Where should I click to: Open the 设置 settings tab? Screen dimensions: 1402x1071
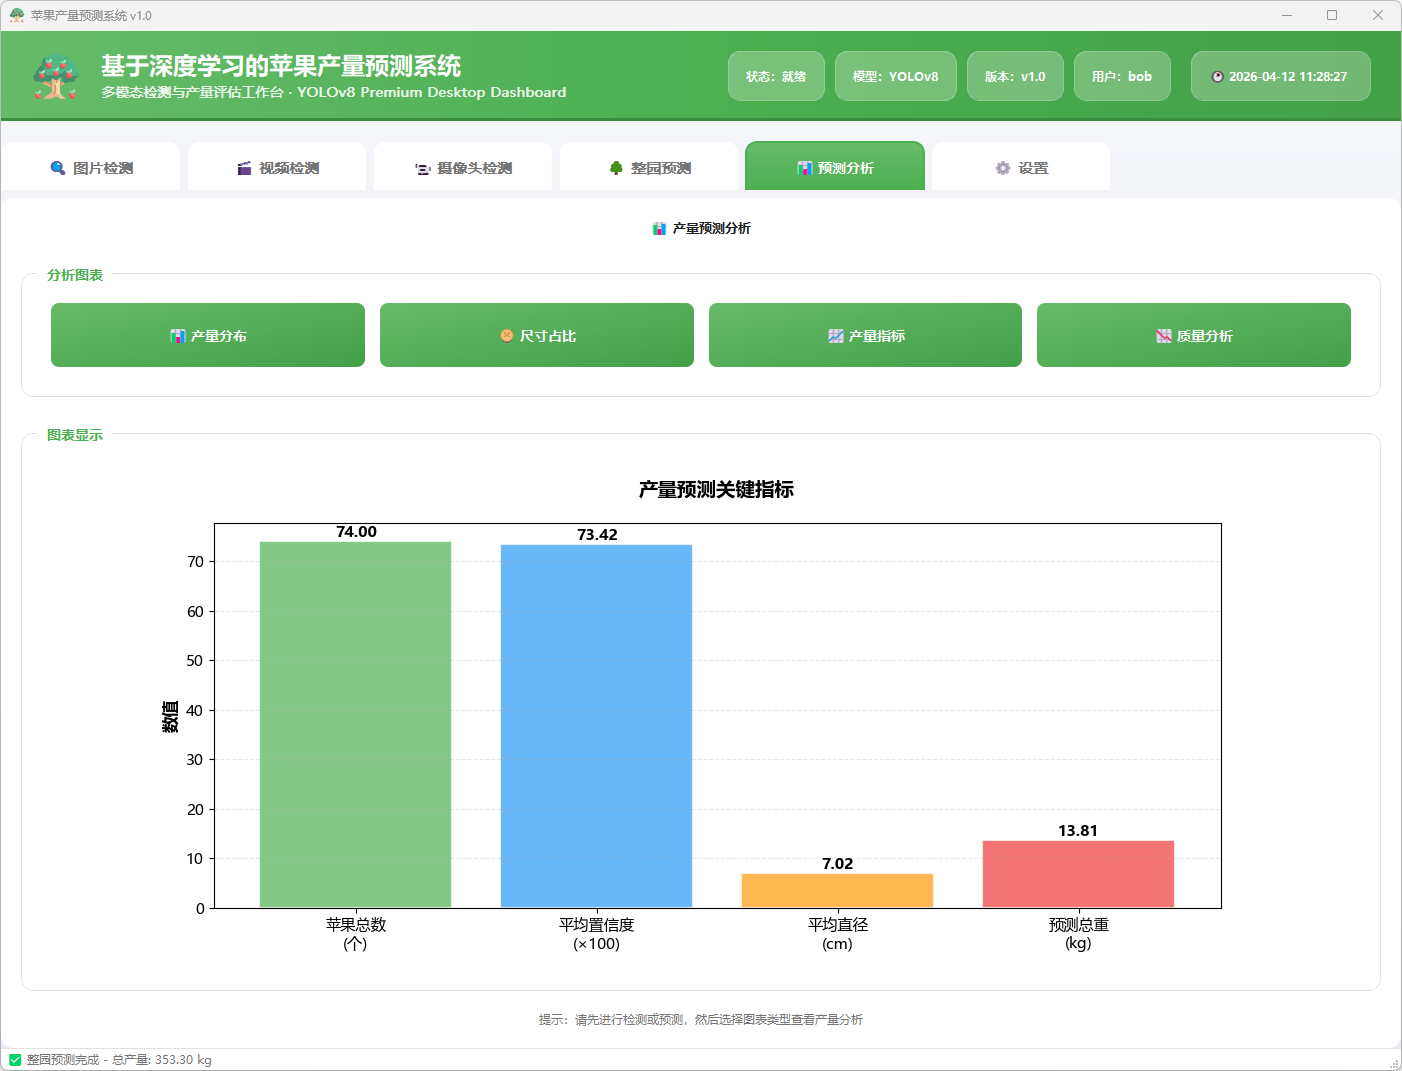(x=1021, y=168)
